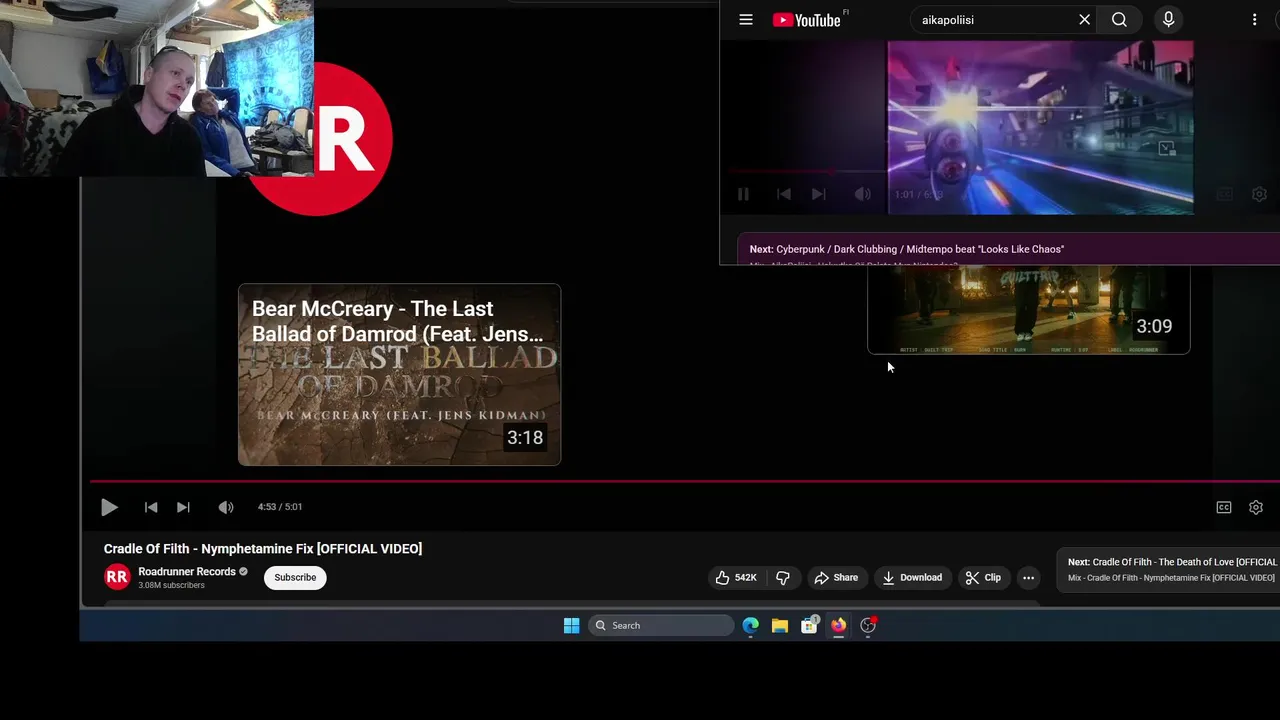Like the video with 542K likes

(736, 577)
